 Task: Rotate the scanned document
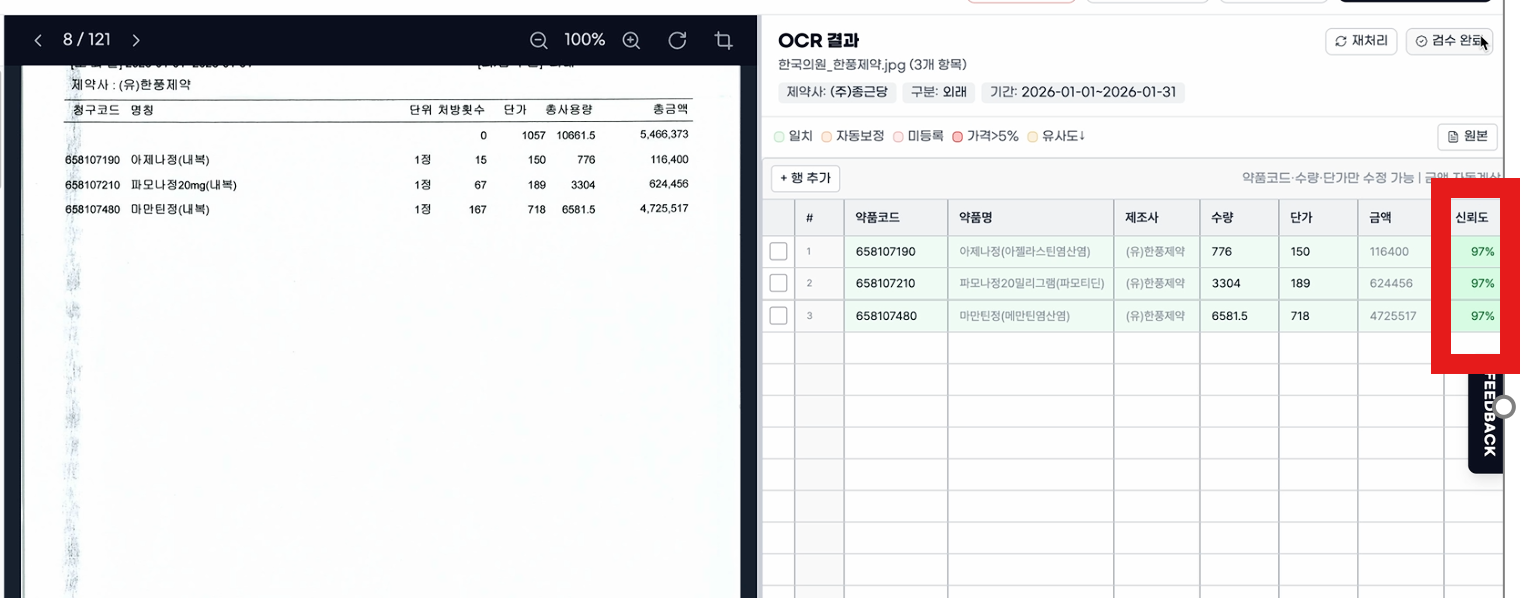point(677,41)
